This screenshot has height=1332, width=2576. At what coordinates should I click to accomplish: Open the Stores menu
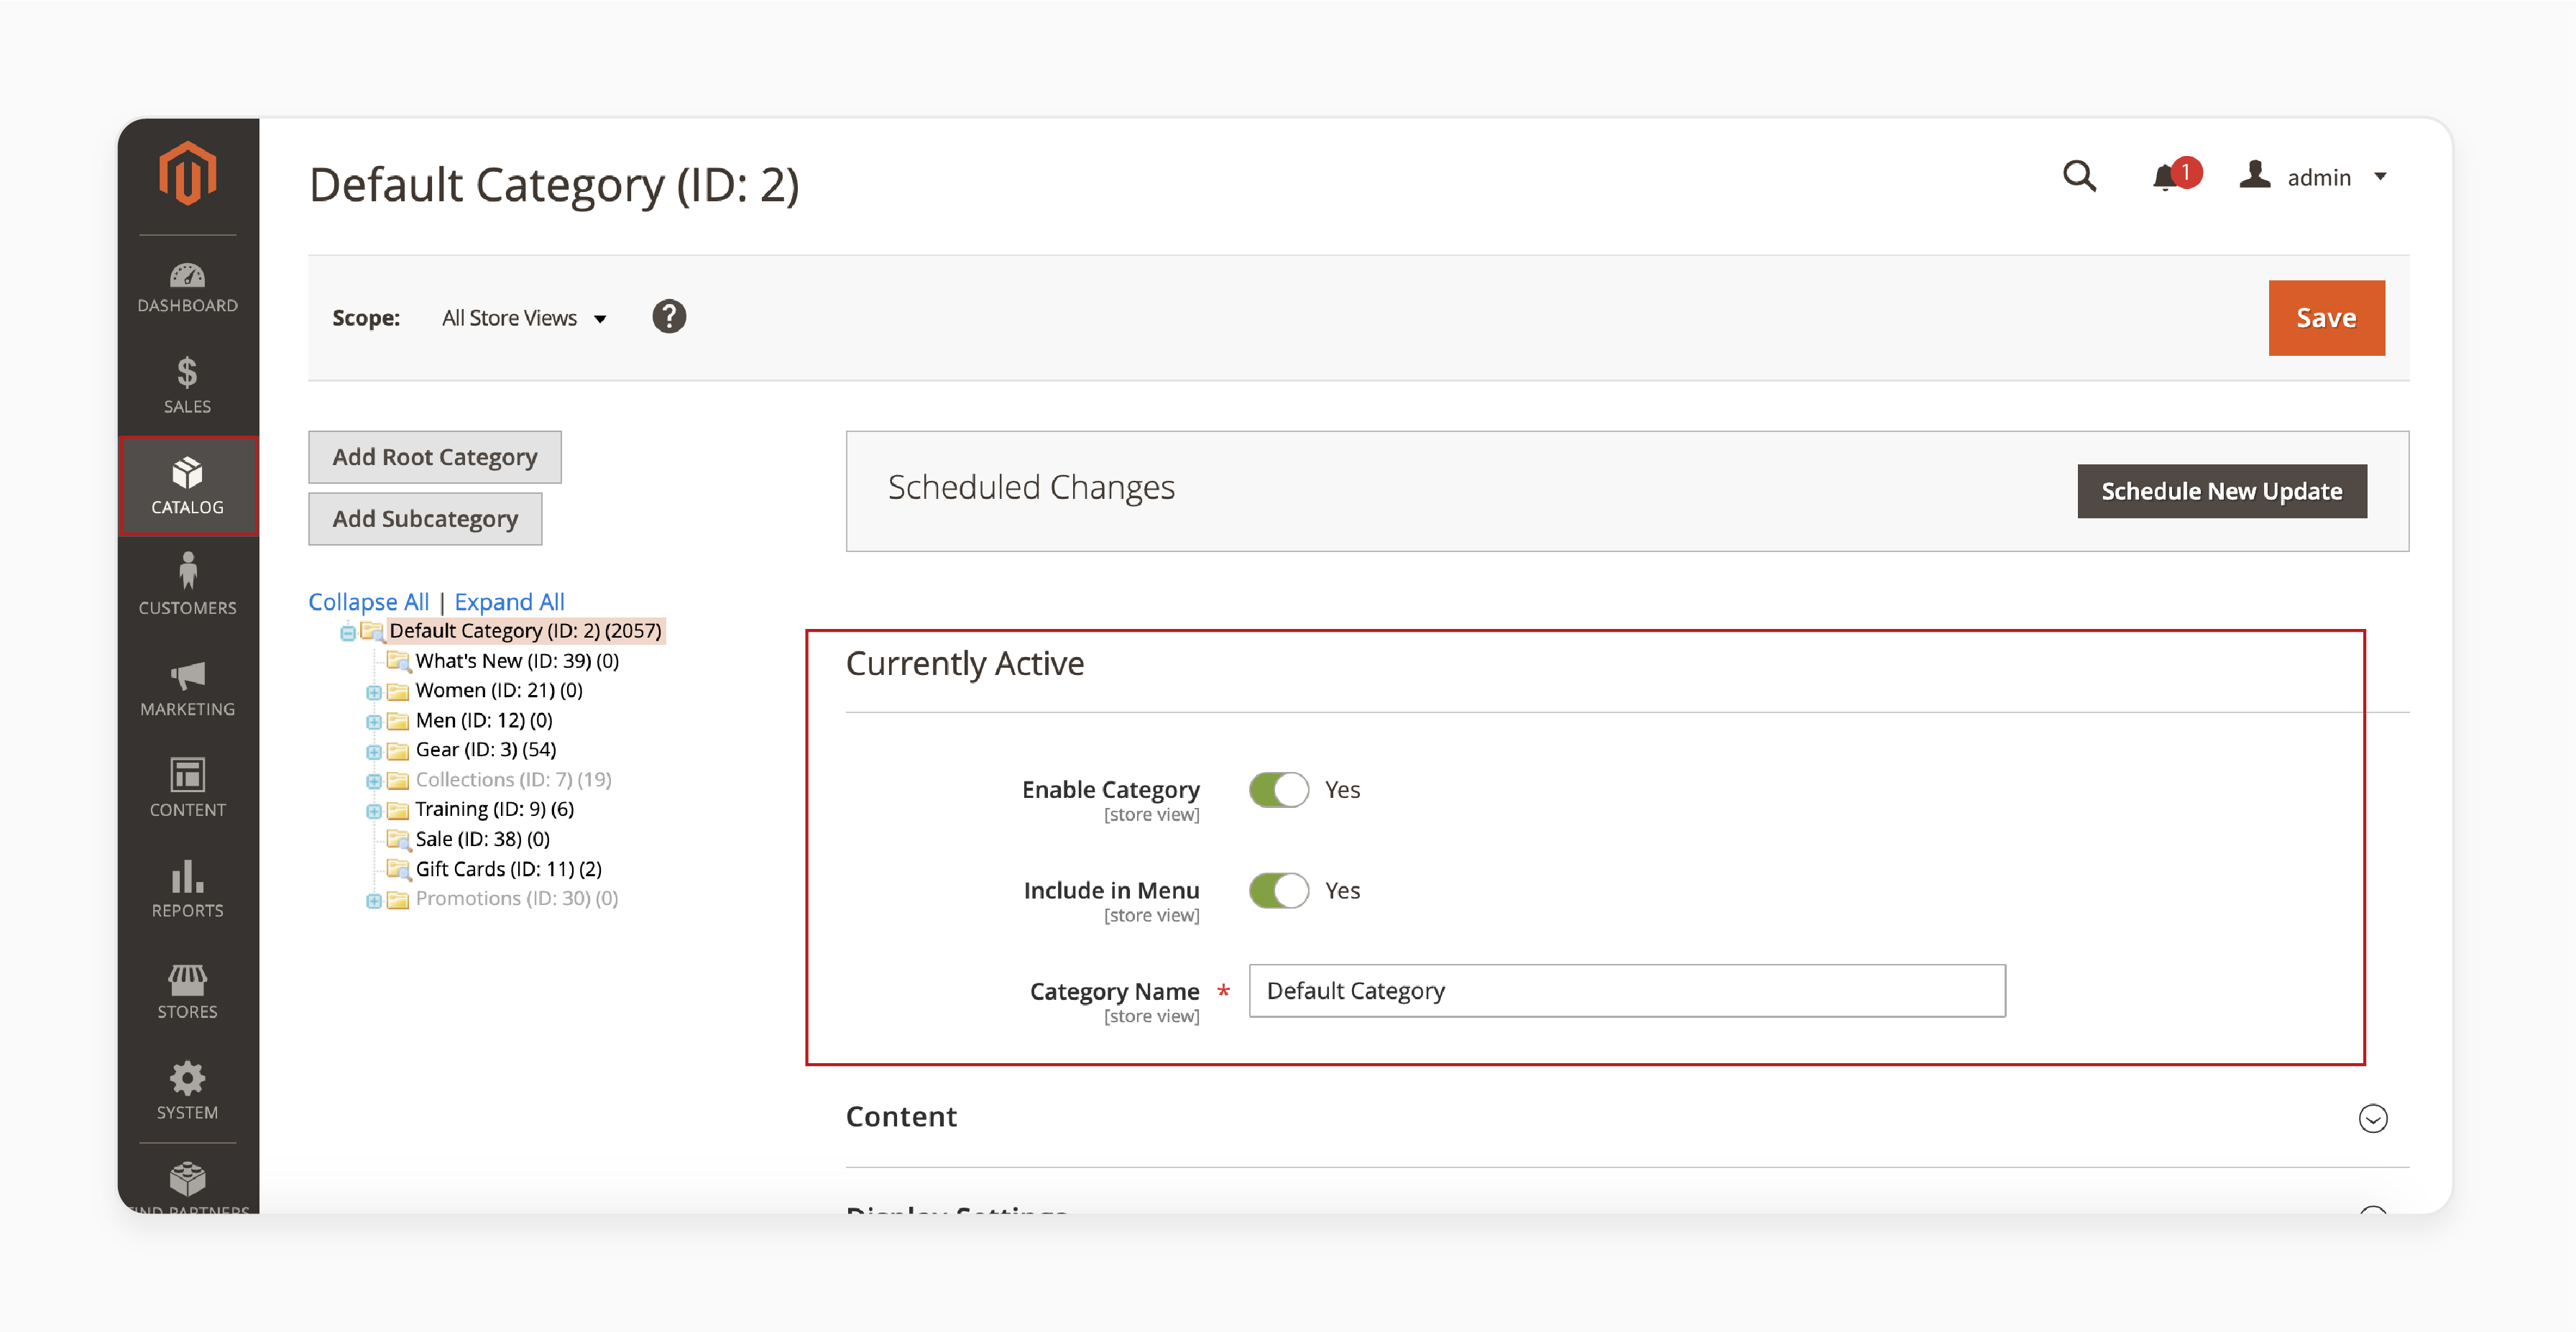[x=187, y=990]
